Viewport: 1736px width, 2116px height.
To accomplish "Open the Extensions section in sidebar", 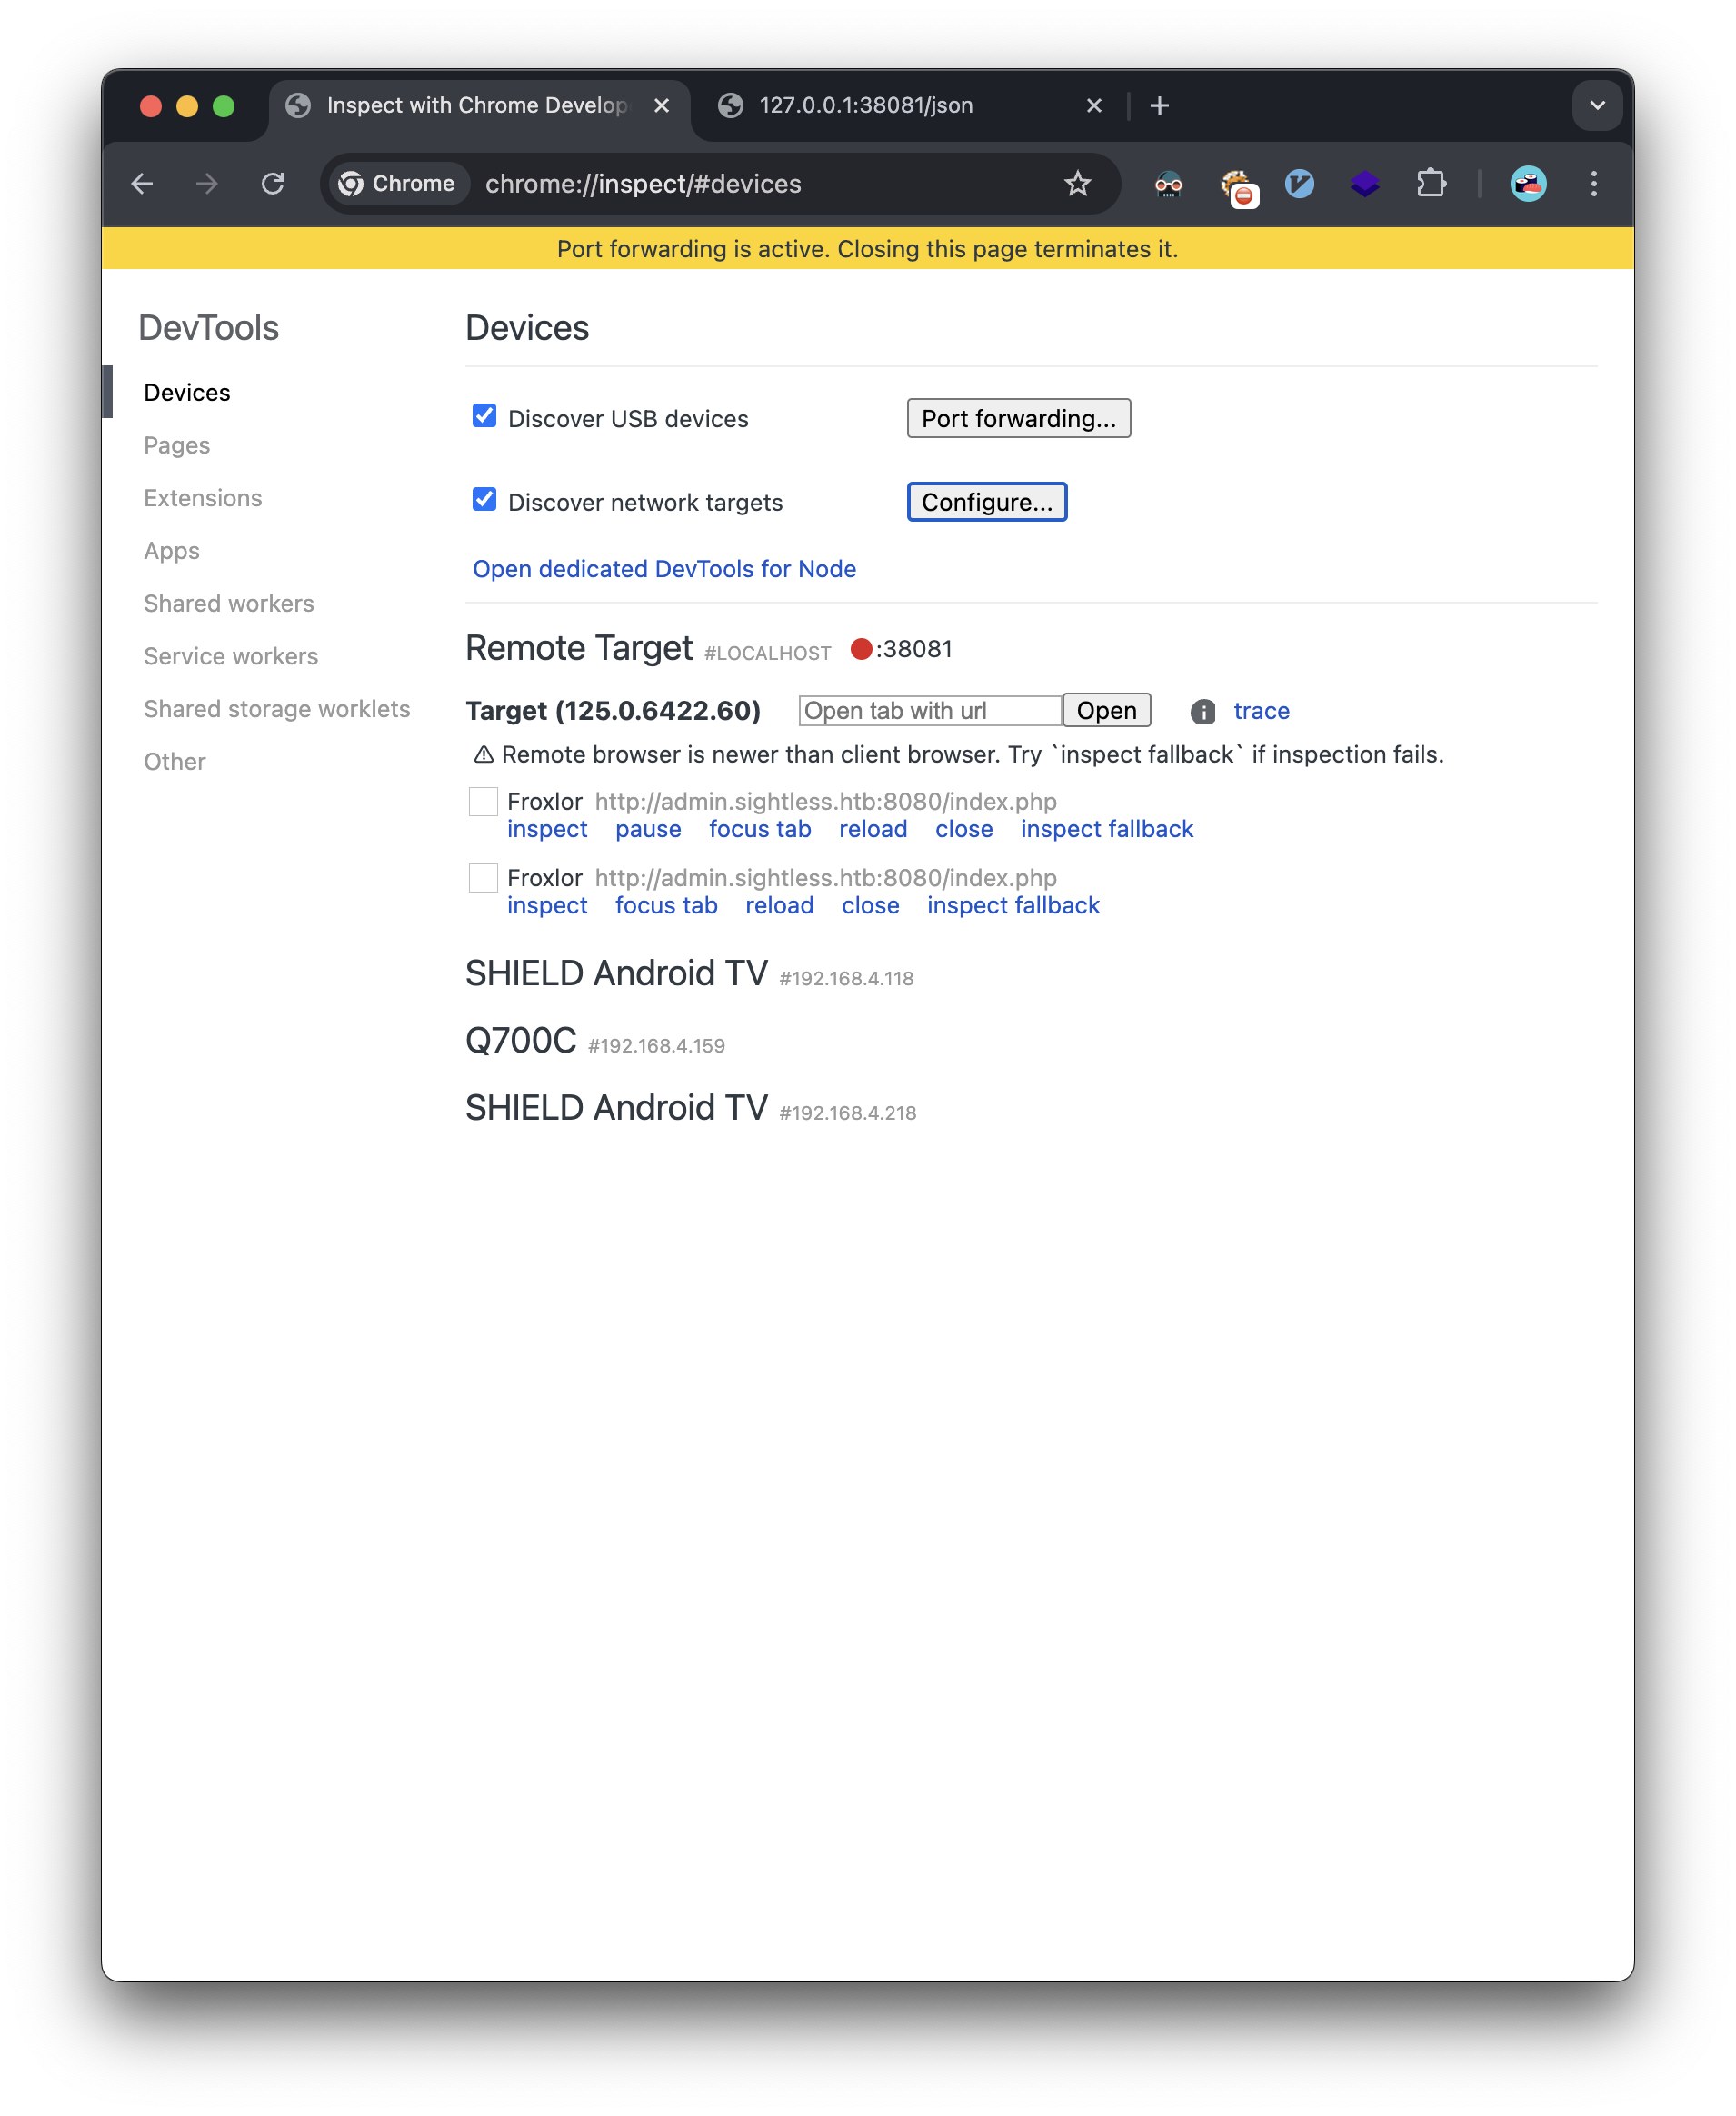I will pyautogui.click(x=203, y=498).
